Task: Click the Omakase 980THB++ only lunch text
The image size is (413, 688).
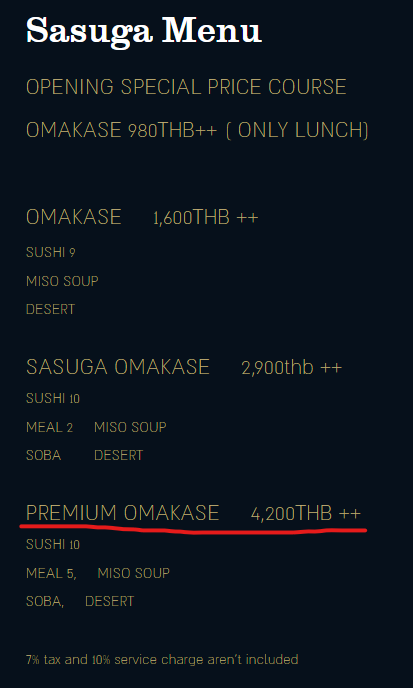Action: (197, 130)
